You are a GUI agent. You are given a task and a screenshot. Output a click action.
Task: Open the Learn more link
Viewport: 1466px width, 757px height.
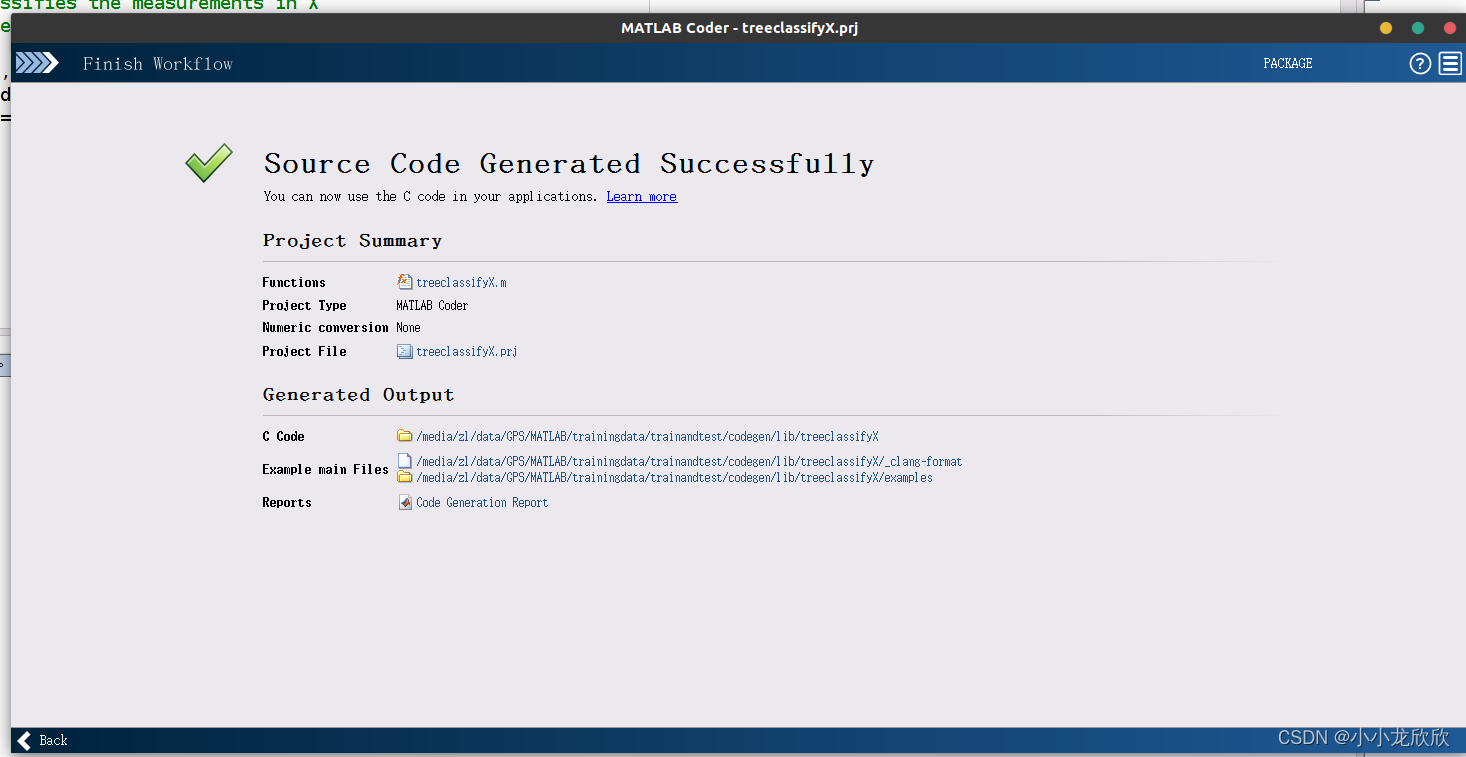tap(641, 197)
